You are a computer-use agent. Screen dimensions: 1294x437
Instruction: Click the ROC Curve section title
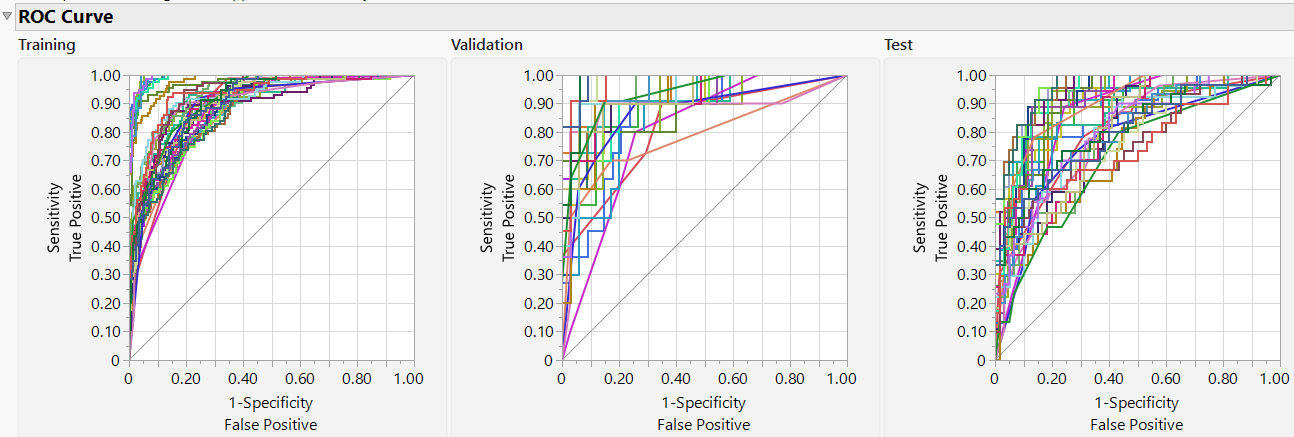click(x=66, y=17)
